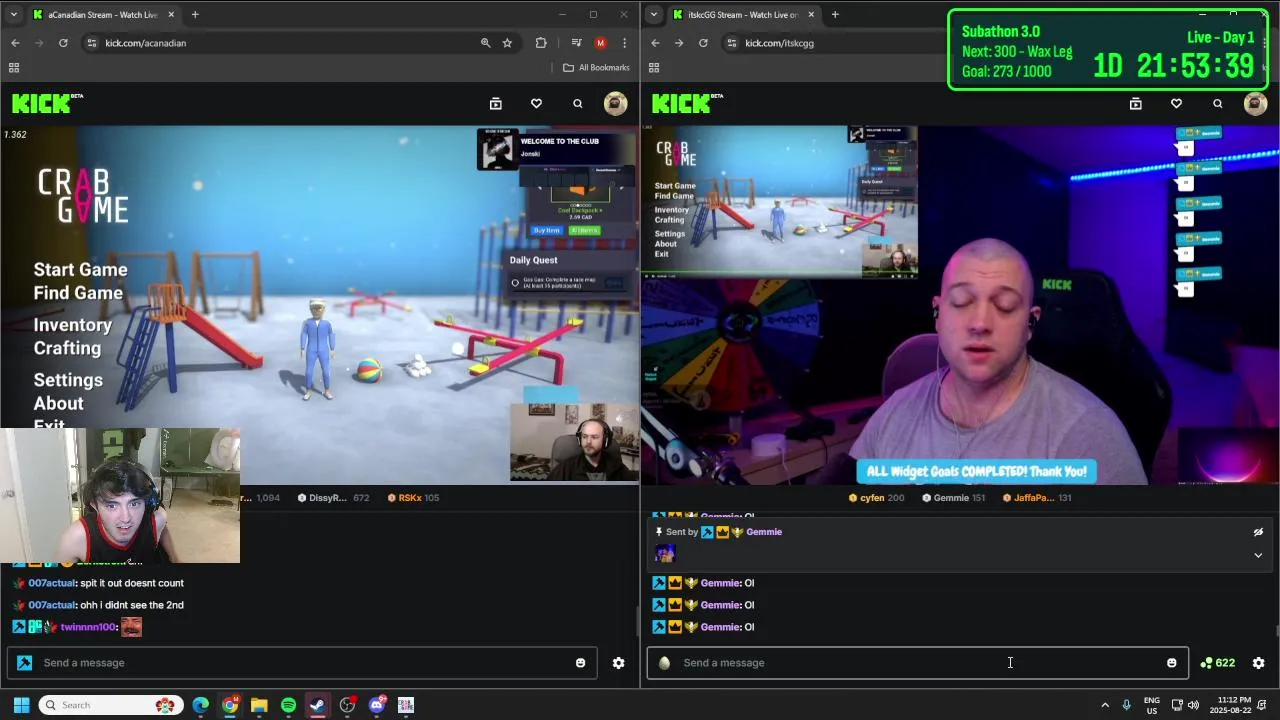Click Send a message field in aCanadian chat

302,663
